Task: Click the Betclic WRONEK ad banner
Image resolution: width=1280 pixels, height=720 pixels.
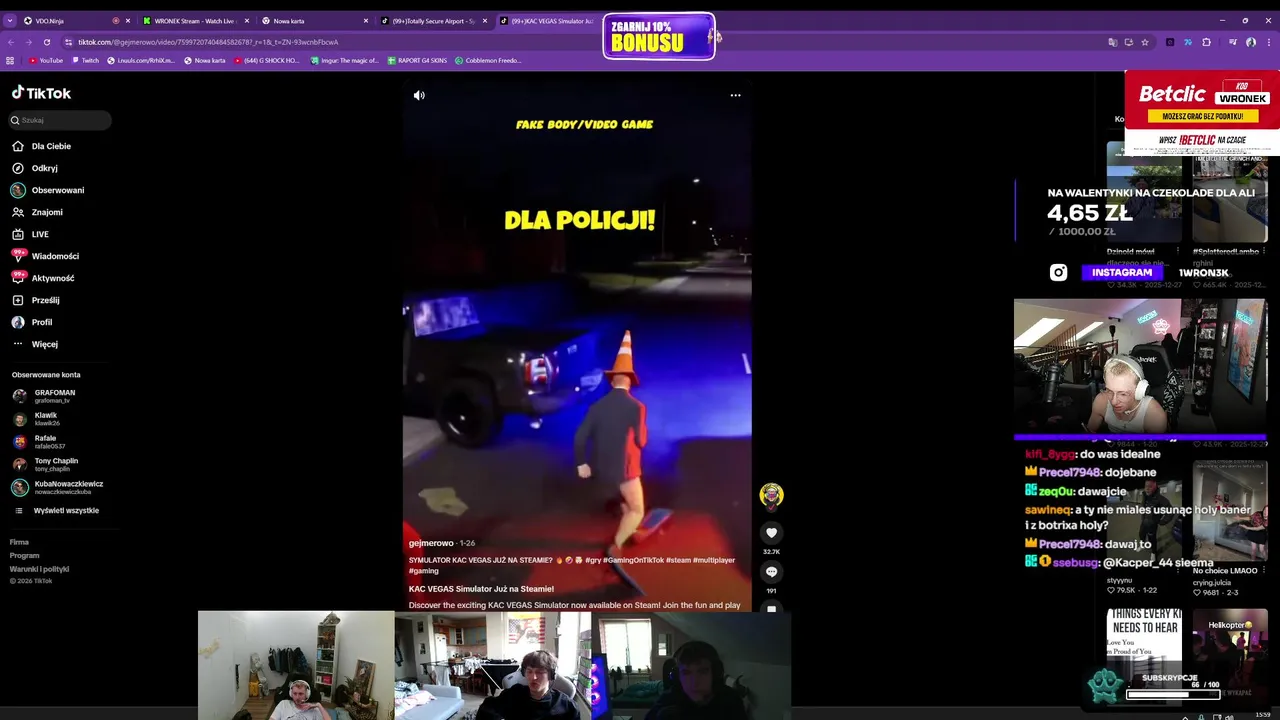Action: point(1202,112)
